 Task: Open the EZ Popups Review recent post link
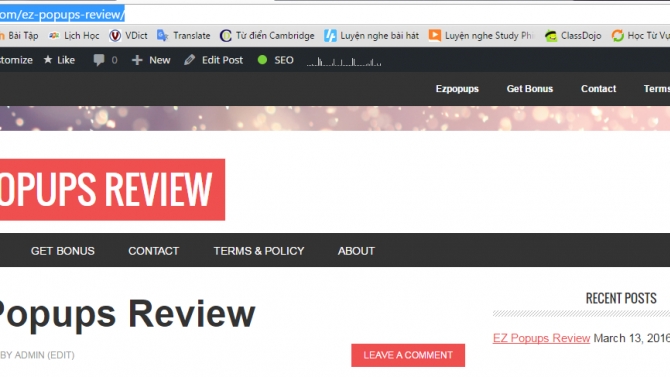point(541,338)
